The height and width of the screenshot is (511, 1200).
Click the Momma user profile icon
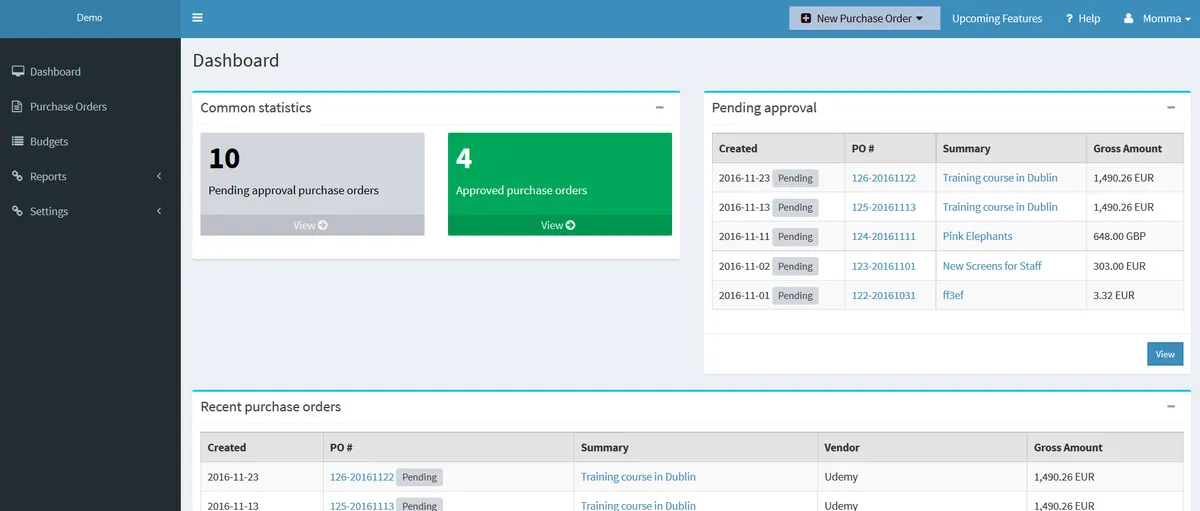1129,19
